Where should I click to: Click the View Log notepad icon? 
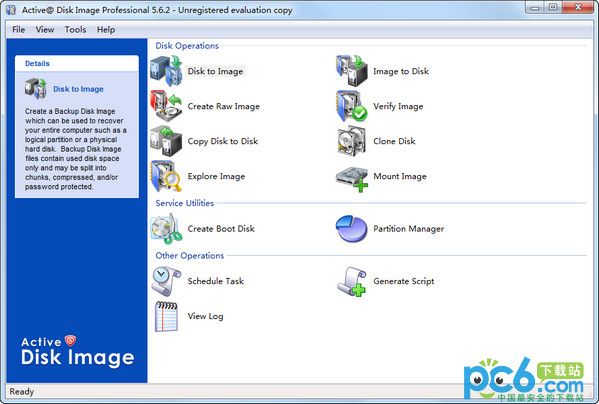(x=167, y=317)
